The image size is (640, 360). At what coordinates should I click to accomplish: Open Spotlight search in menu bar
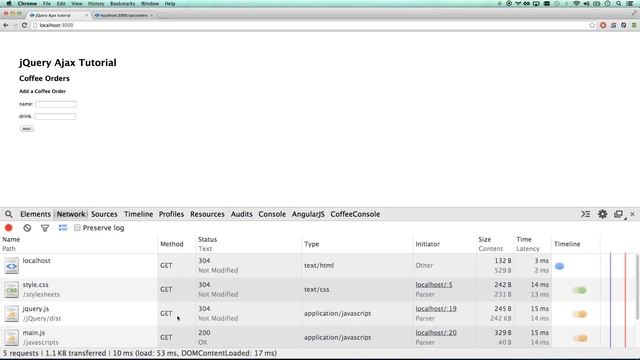pyautogui.click(x=619, y=4)
